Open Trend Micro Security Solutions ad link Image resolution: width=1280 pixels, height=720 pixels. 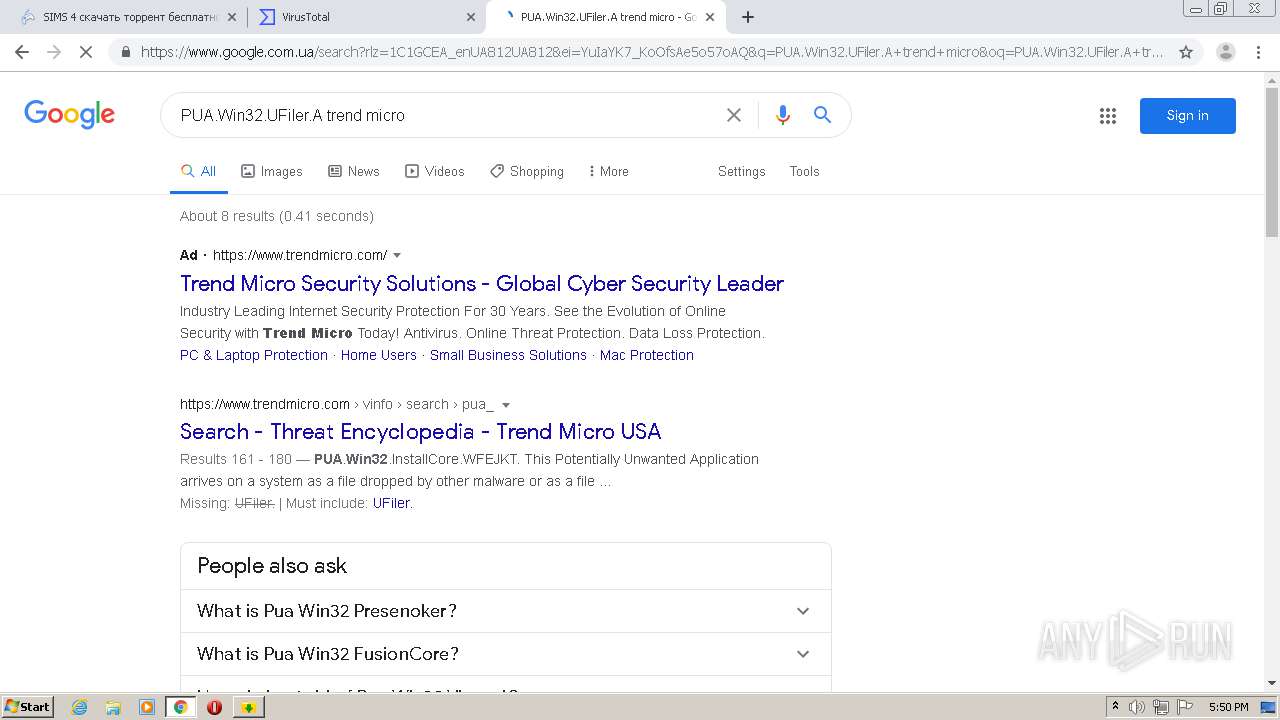[x=482, y=283]
